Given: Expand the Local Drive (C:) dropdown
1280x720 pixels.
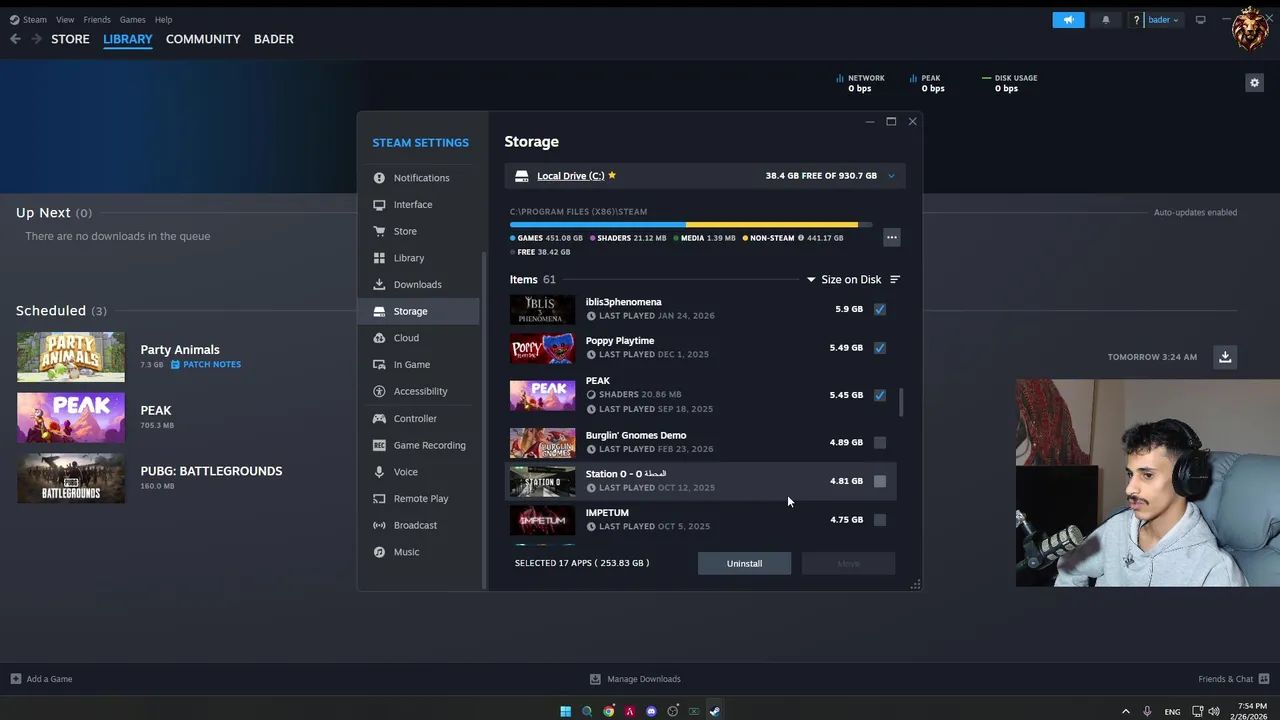Looking at the screenshot, I should [891, 176].
